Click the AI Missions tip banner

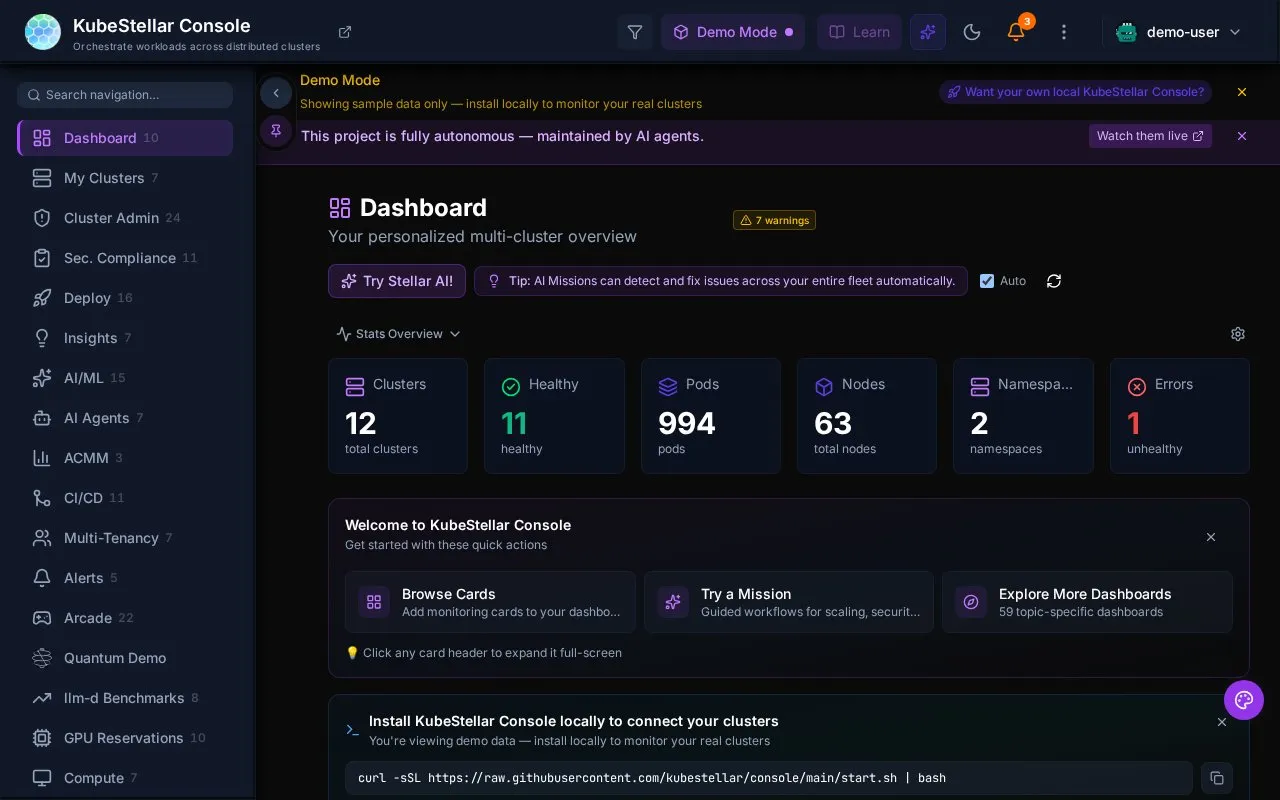tap(721, 281)
